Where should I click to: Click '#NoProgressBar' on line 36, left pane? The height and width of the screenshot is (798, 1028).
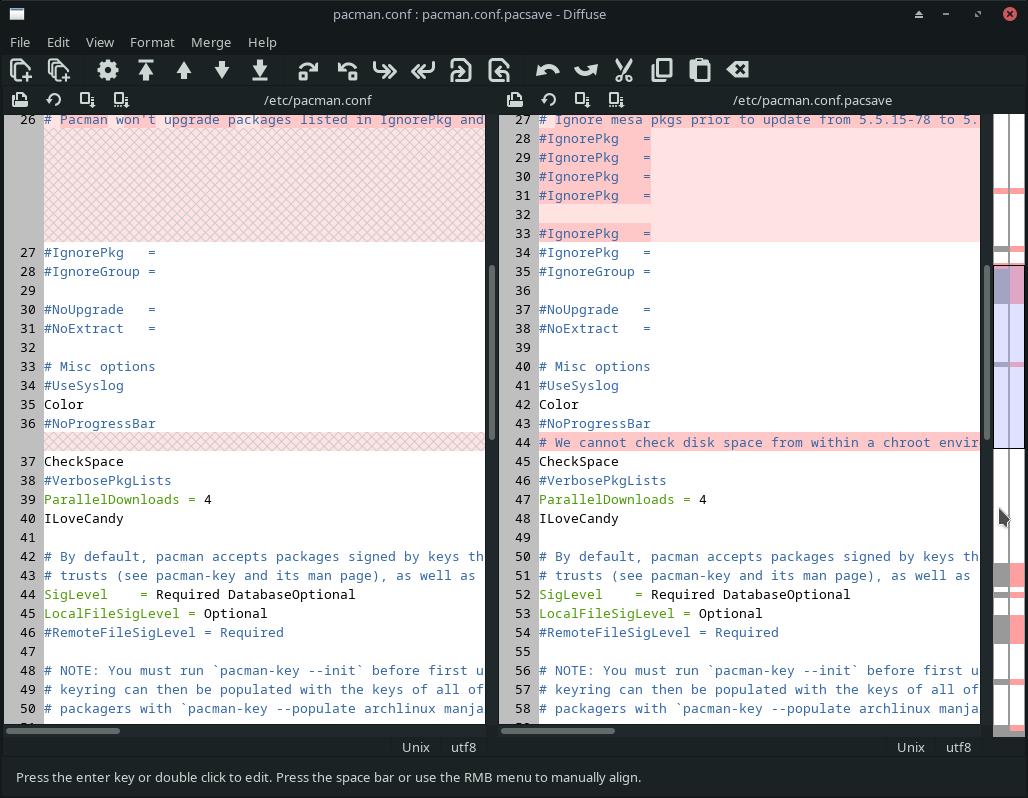[x=100, y=424]
